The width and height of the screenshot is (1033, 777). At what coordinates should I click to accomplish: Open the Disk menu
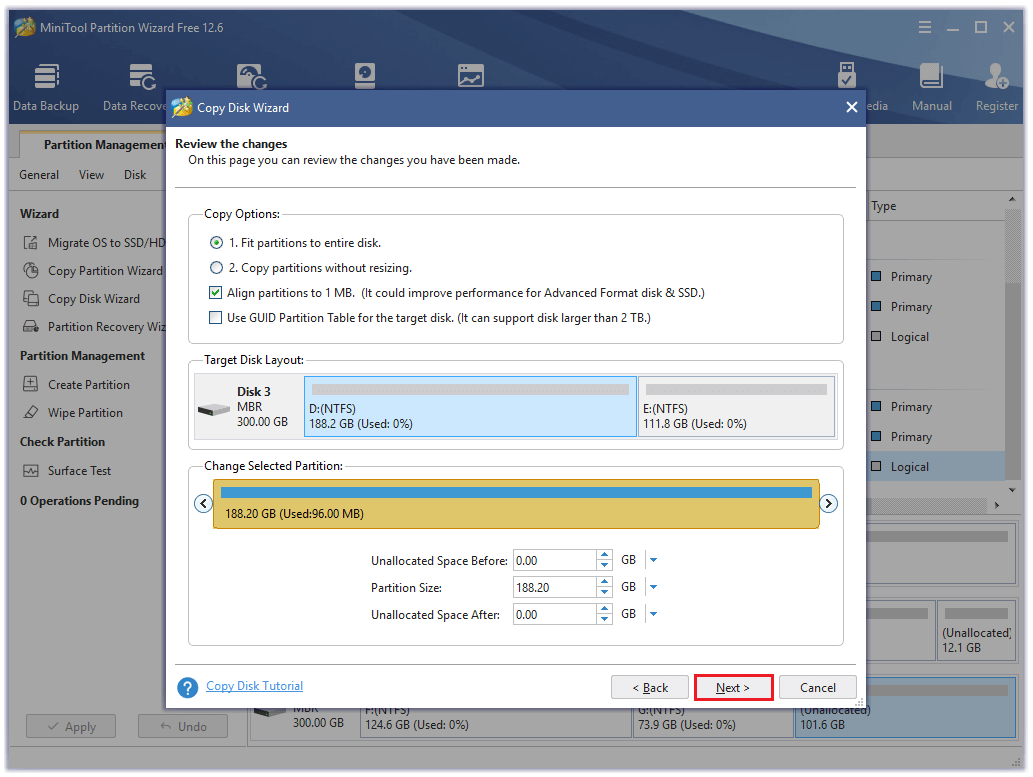[x=135, y=175]
